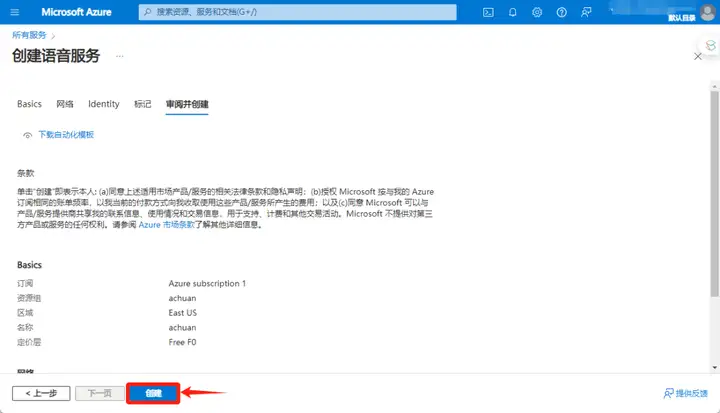Open the help question mark menu
The height and width of the screenshot is (413, 720).
click(x=561, y=12)
